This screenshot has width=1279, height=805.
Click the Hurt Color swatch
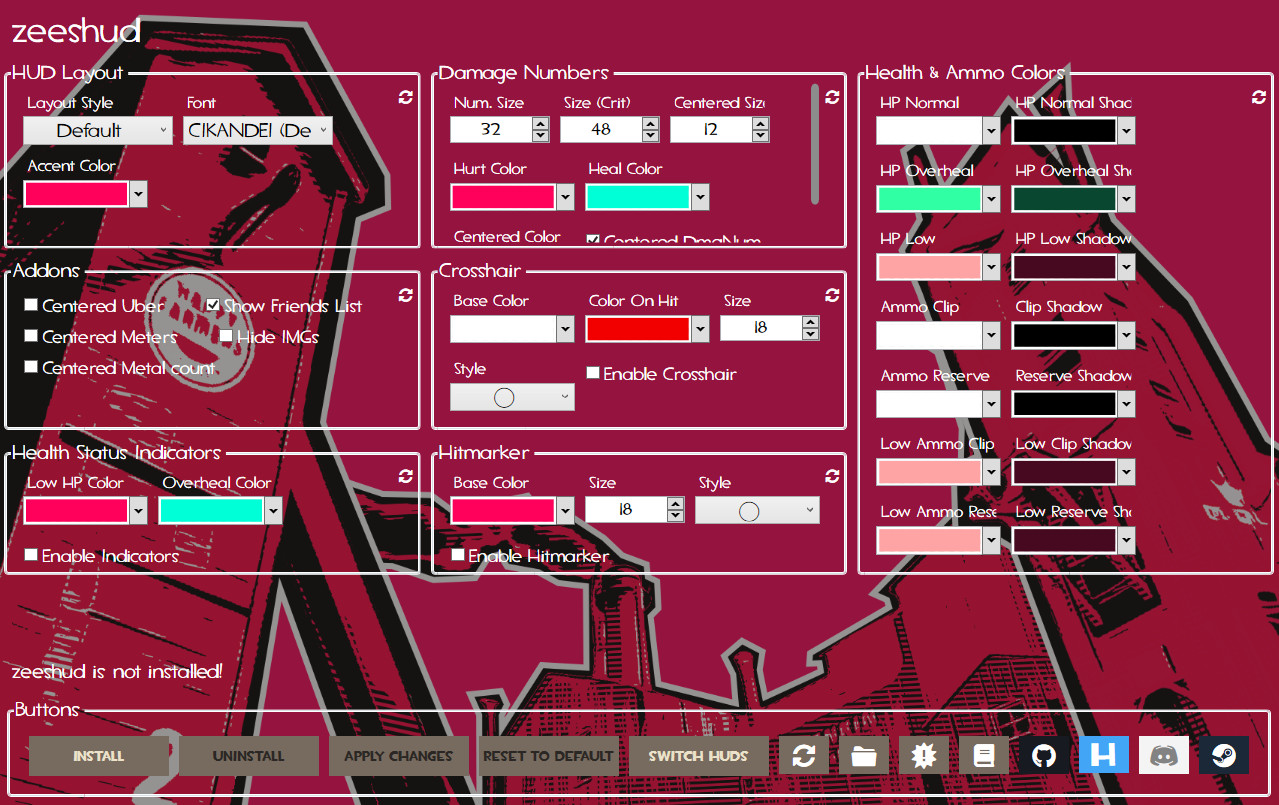coord(503,197)
